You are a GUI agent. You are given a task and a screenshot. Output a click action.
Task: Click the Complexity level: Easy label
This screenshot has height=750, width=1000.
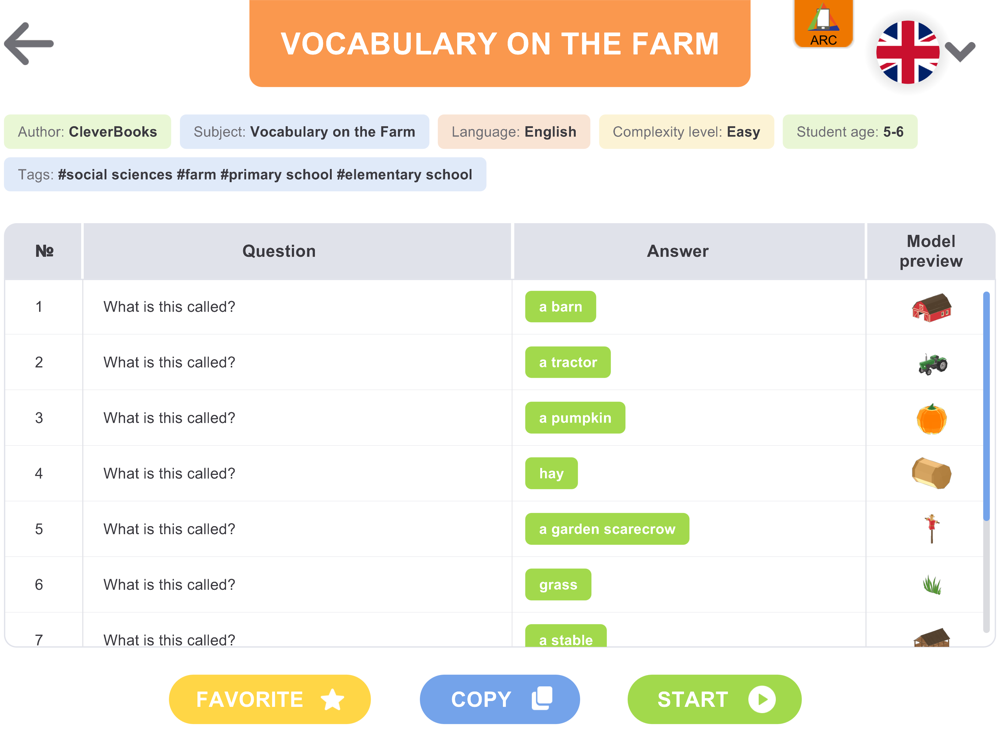click(x=686, y=132)
